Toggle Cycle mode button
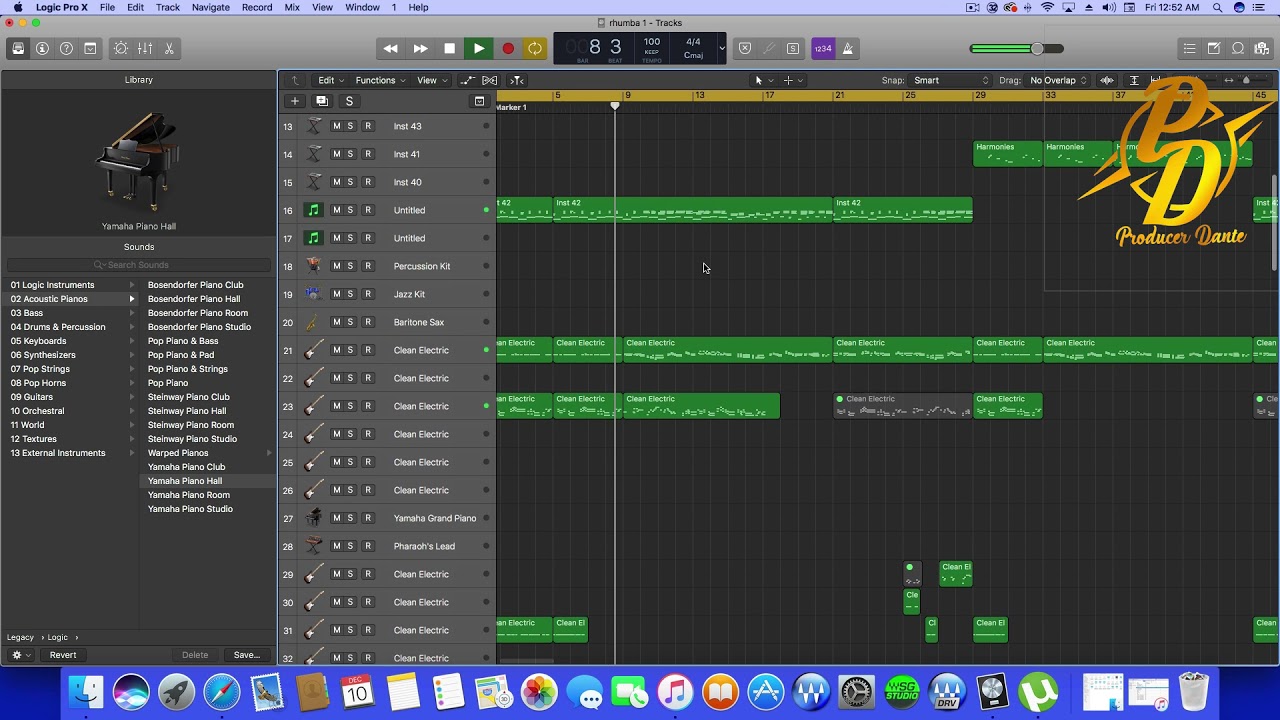Screen dimensions: 1280x720 point(535,48)
